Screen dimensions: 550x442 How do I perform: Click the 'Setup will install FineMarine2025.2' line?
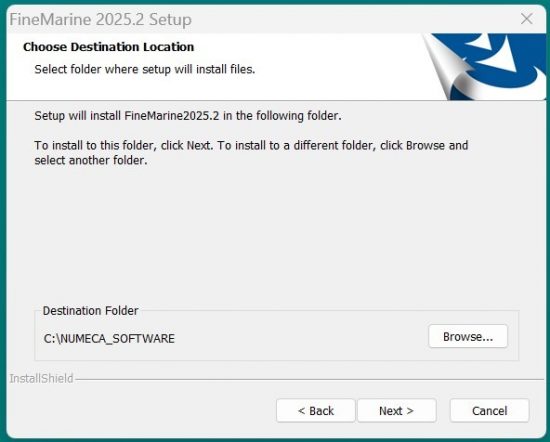pyautogui.click(x=188, y=116)
